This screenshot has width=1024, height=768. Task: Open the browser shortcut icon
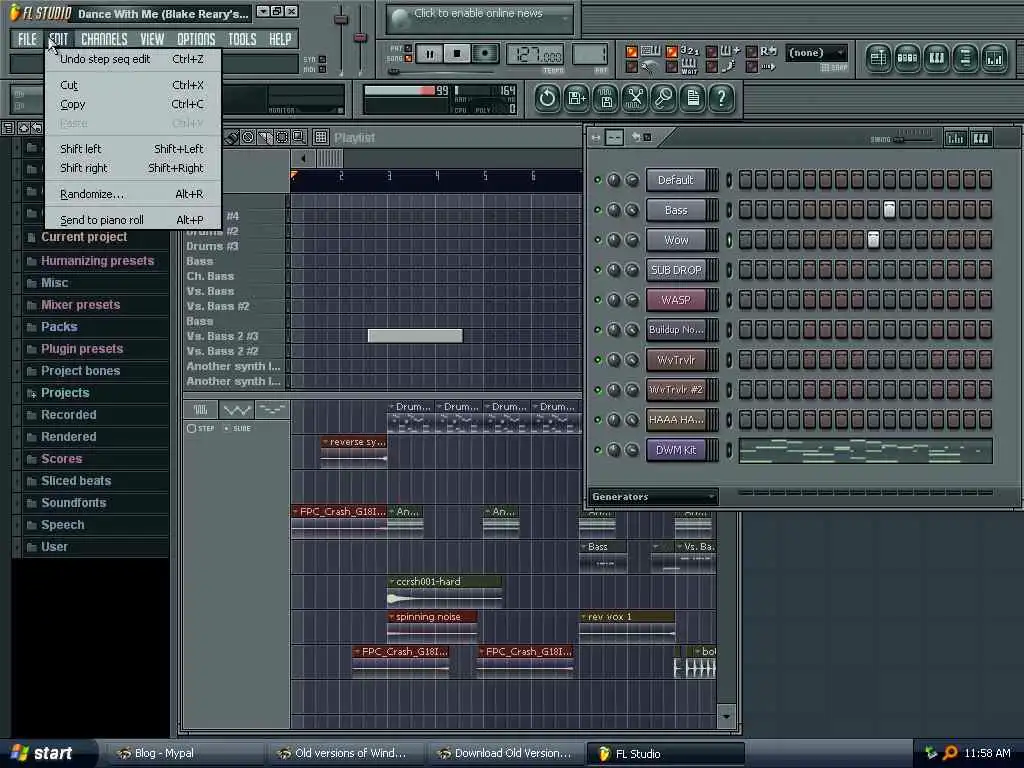click(x=965, y=59)
